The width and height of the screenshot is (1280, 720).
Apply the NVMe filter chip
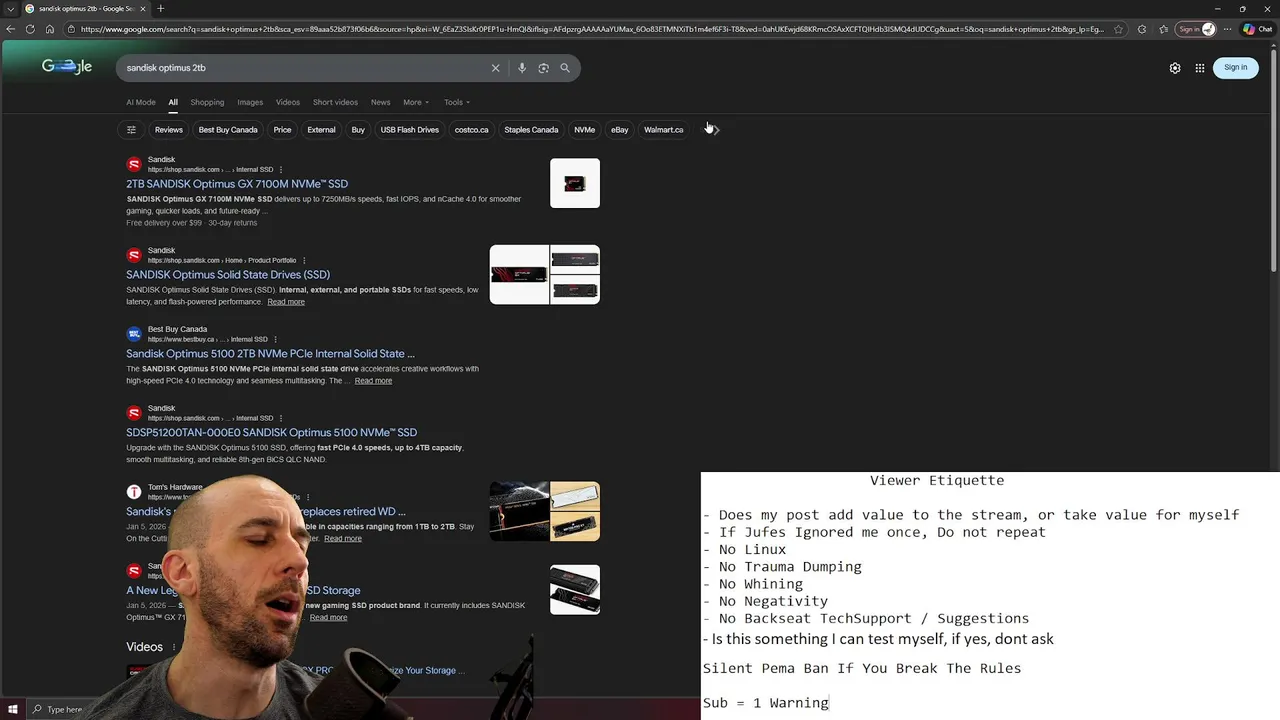point(585,129)
